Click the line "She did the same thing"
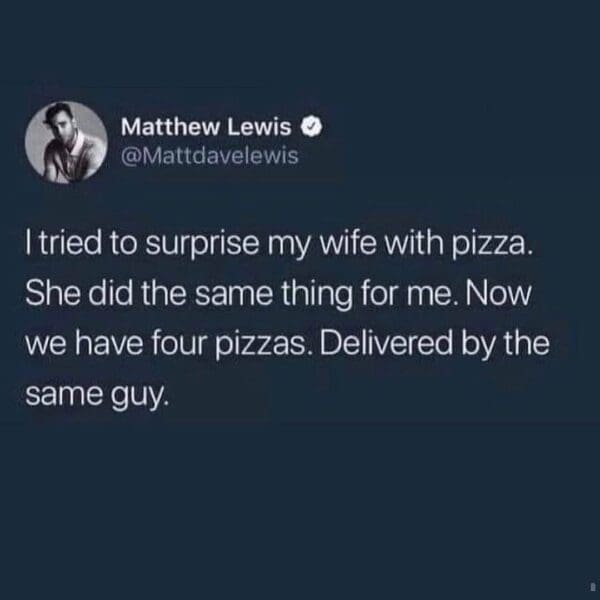 click(279, 295)
